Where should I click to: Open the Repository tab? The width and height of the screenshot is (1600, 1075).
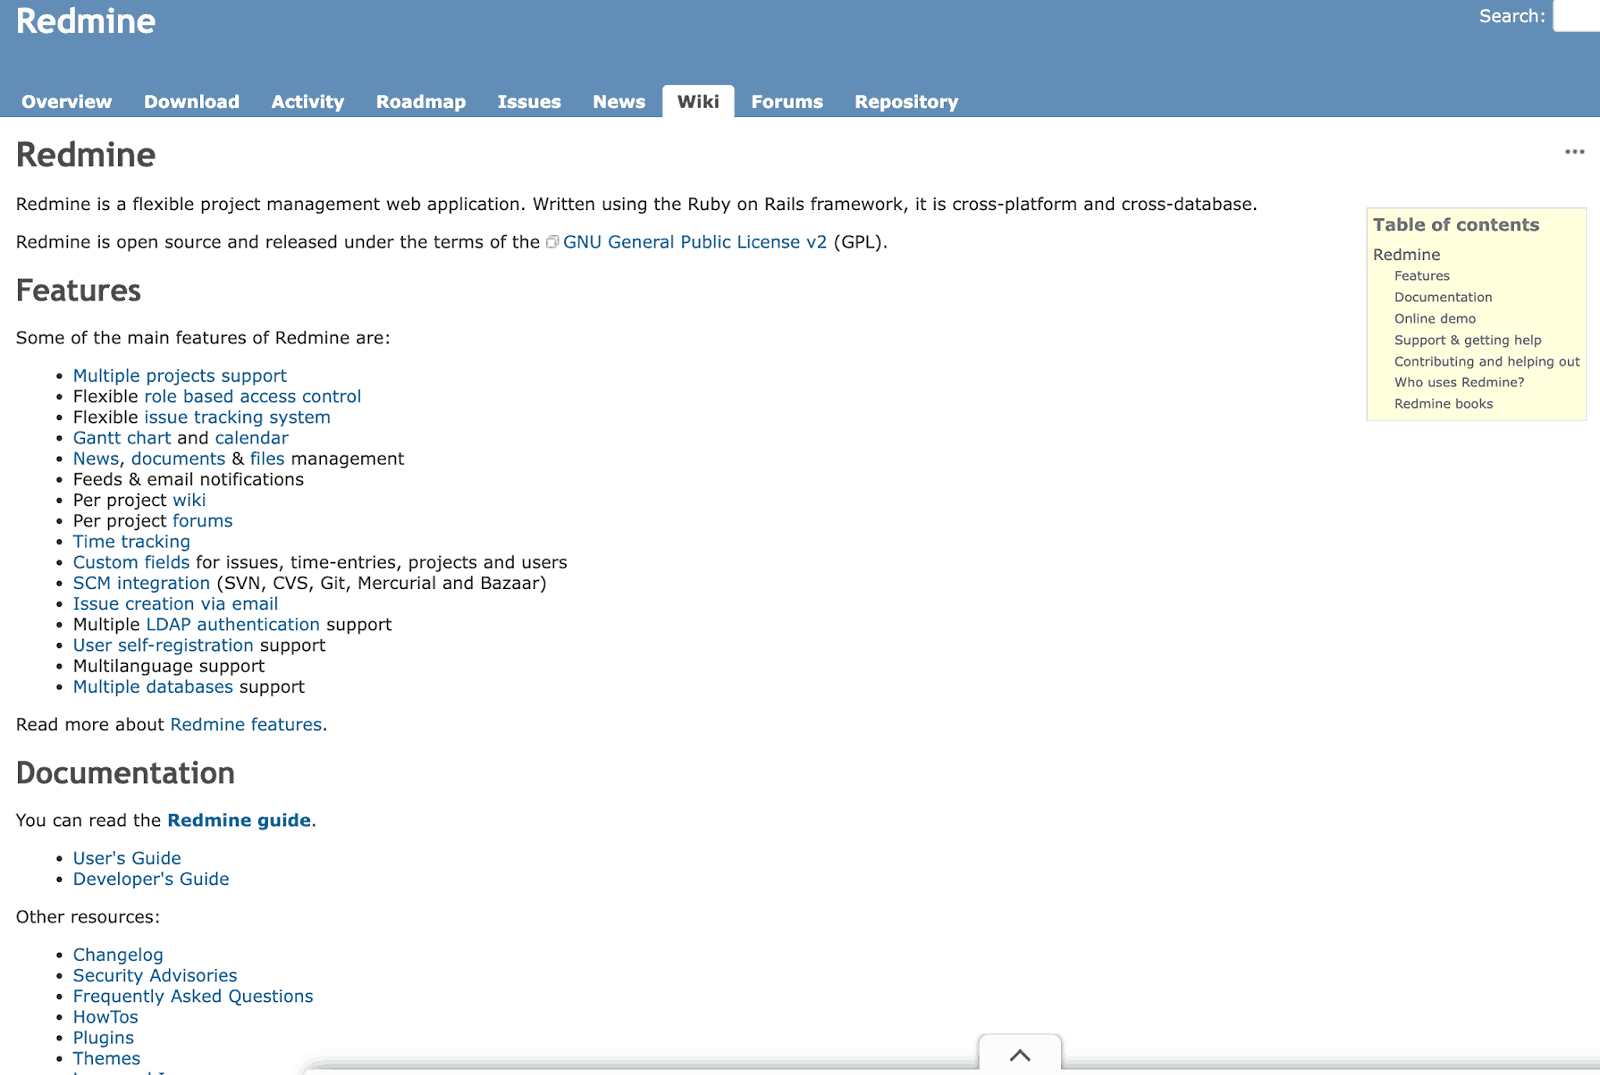point(905,102)
